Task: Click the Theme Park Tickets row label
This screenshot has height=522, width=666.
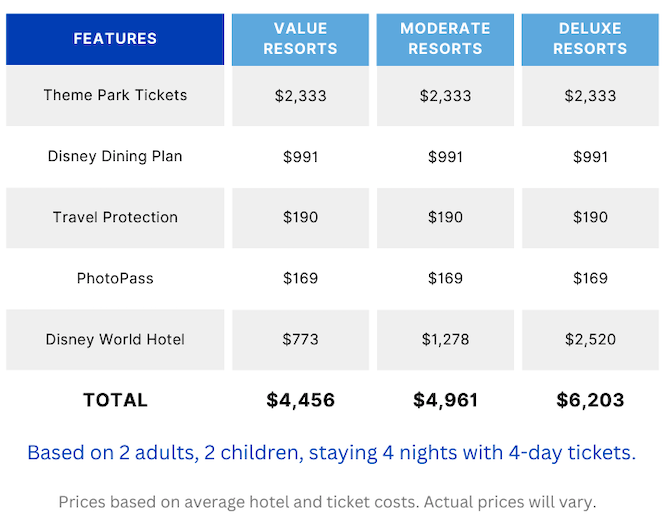Action: click(x=115, y=96)
